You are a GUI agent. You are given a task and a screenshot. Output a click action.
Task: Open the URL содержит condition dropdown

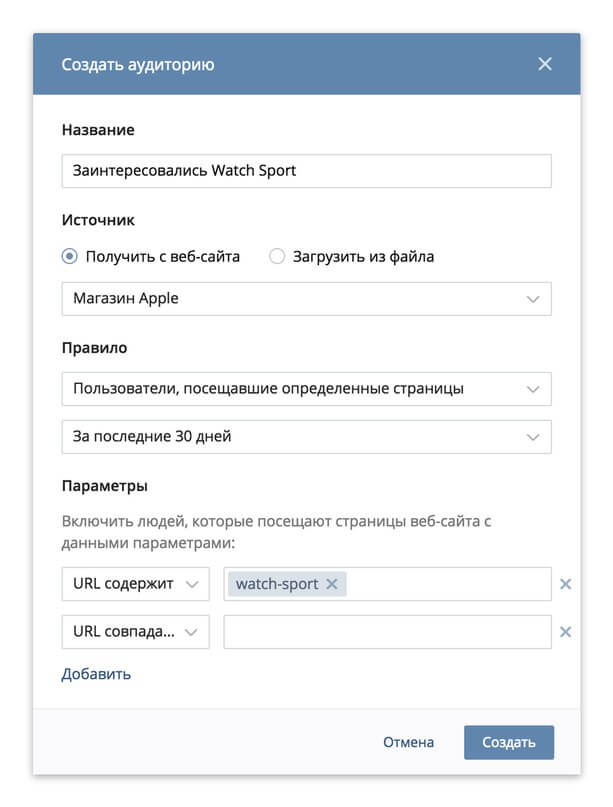tap(135, 584)
